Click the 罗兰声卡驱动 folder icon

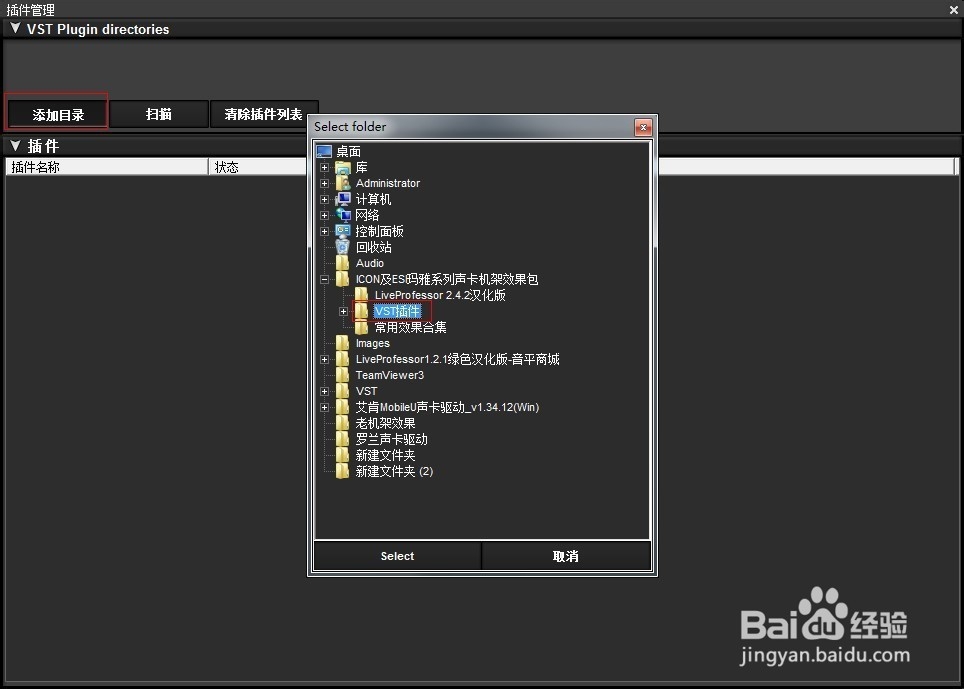[343, 439]
